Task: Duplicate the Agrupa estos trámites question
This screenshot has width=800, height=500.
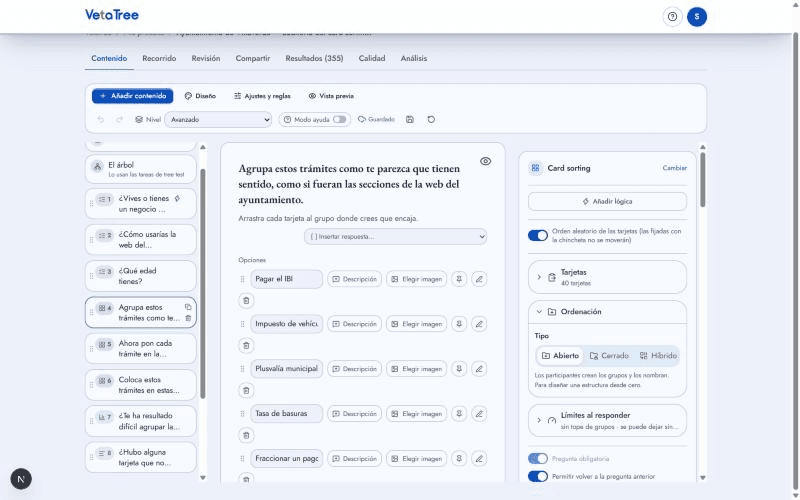Action: pos(188,307)
